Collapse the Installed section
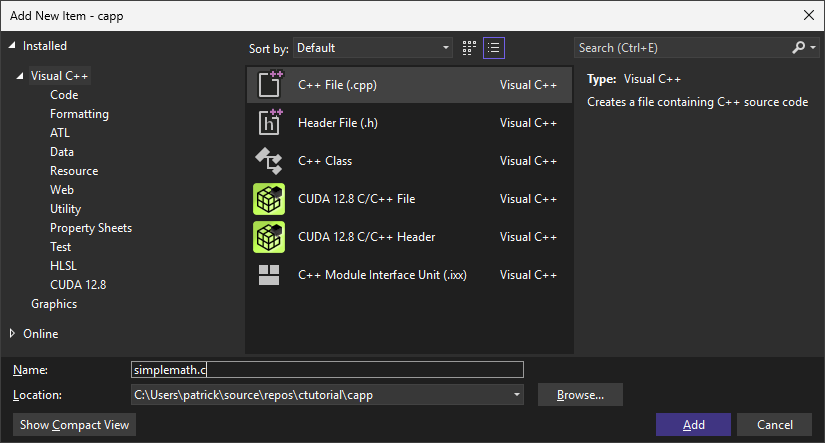 pyautogui.click(x=12, y=46)
